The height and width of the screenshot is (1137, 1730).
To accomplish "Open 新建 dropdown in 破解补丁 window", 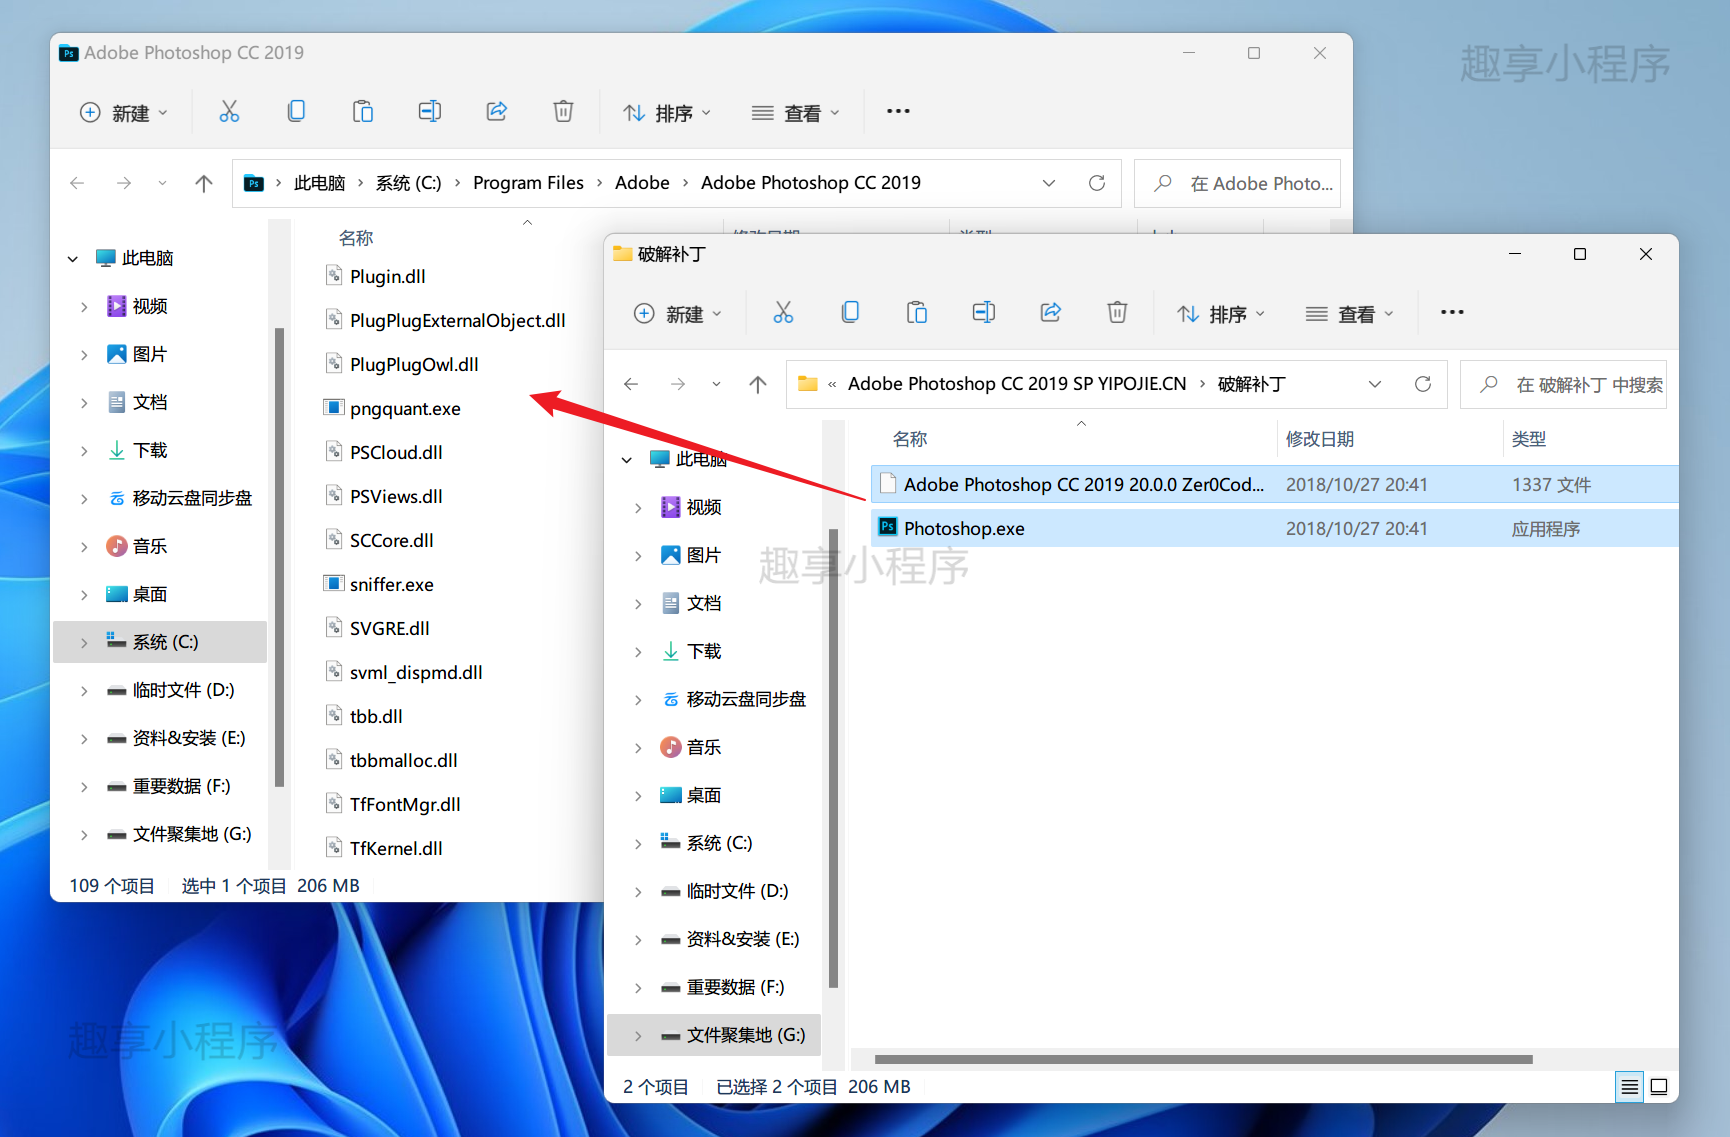I will (678, 314).
